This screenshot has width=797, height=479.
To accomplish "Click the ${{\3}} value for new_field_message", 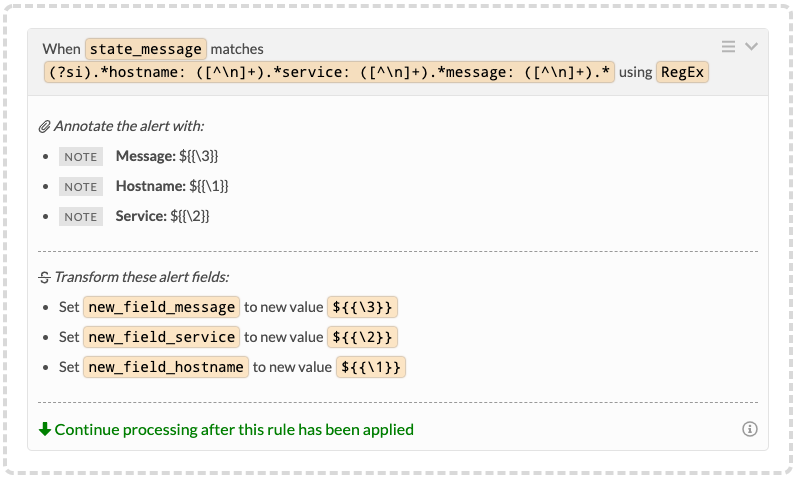I will (x=362, y=307).
